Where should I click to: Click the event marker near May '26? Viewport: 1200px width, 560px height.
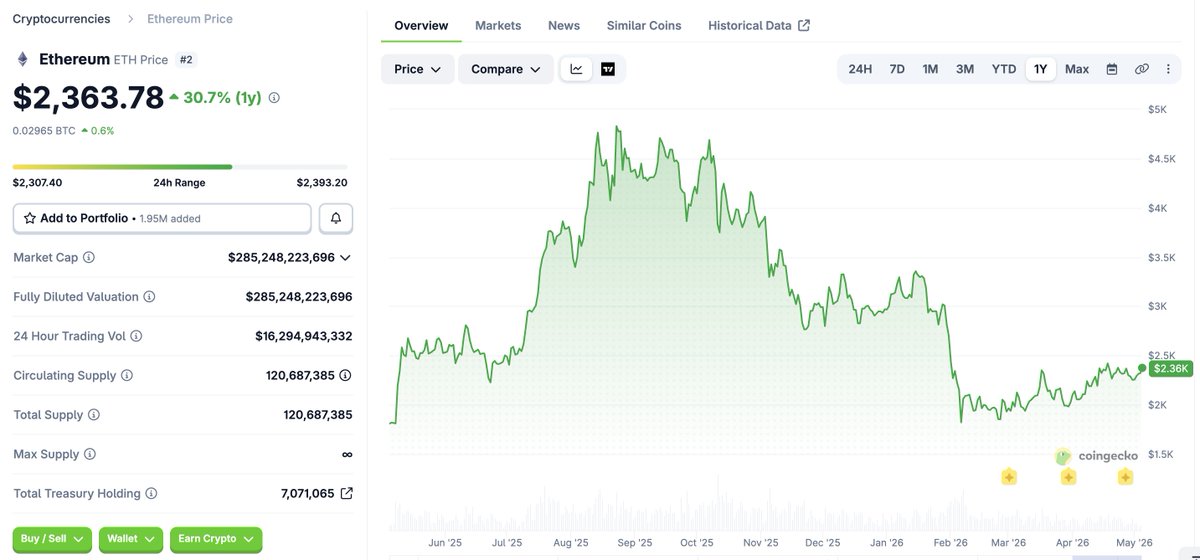point(1125,477)
